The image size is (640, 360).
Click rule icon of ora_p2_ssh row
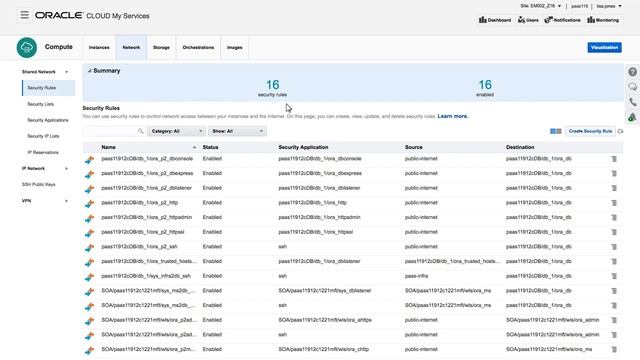[89, 248]
